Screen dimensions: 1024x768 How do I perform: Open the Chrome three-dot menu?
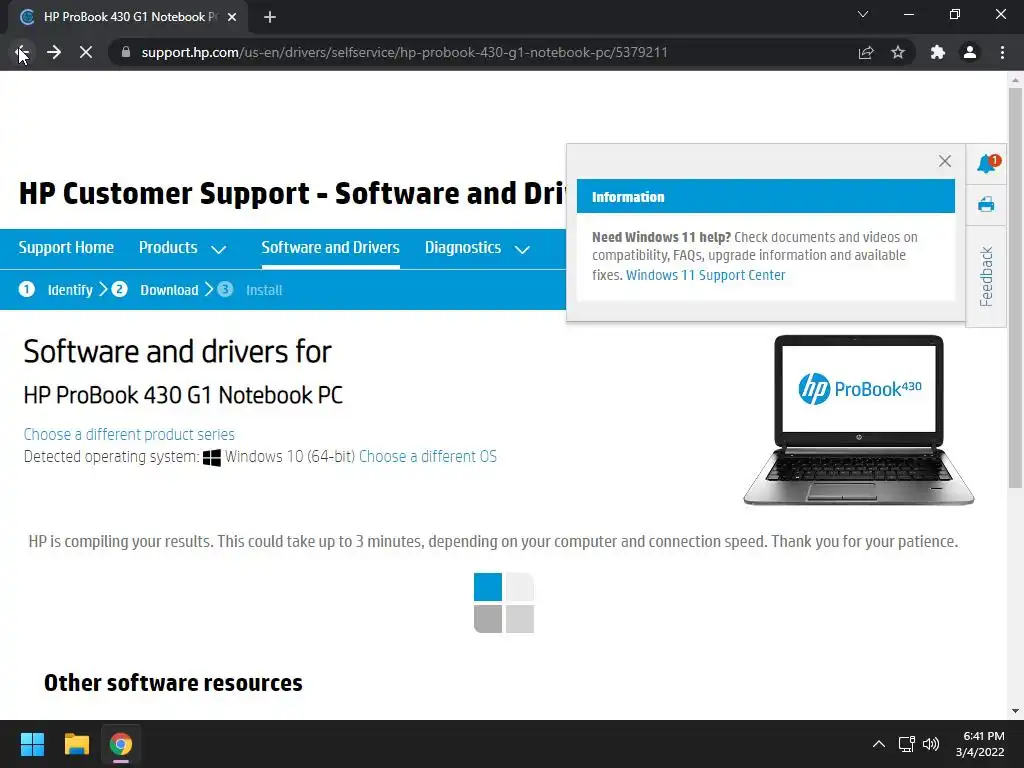click(1002, 52)
